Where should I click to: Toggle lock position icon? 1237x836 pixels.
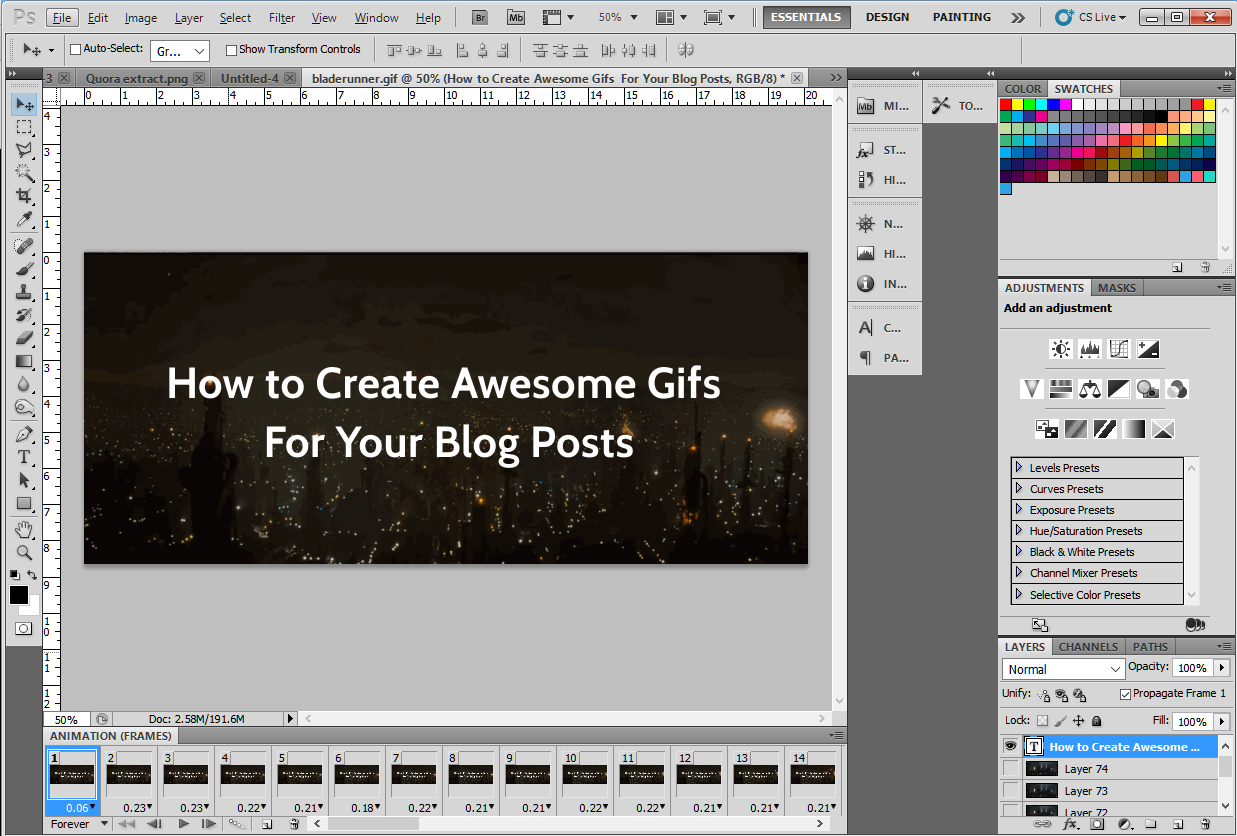pyautogui.click(x=1079, y=720)
